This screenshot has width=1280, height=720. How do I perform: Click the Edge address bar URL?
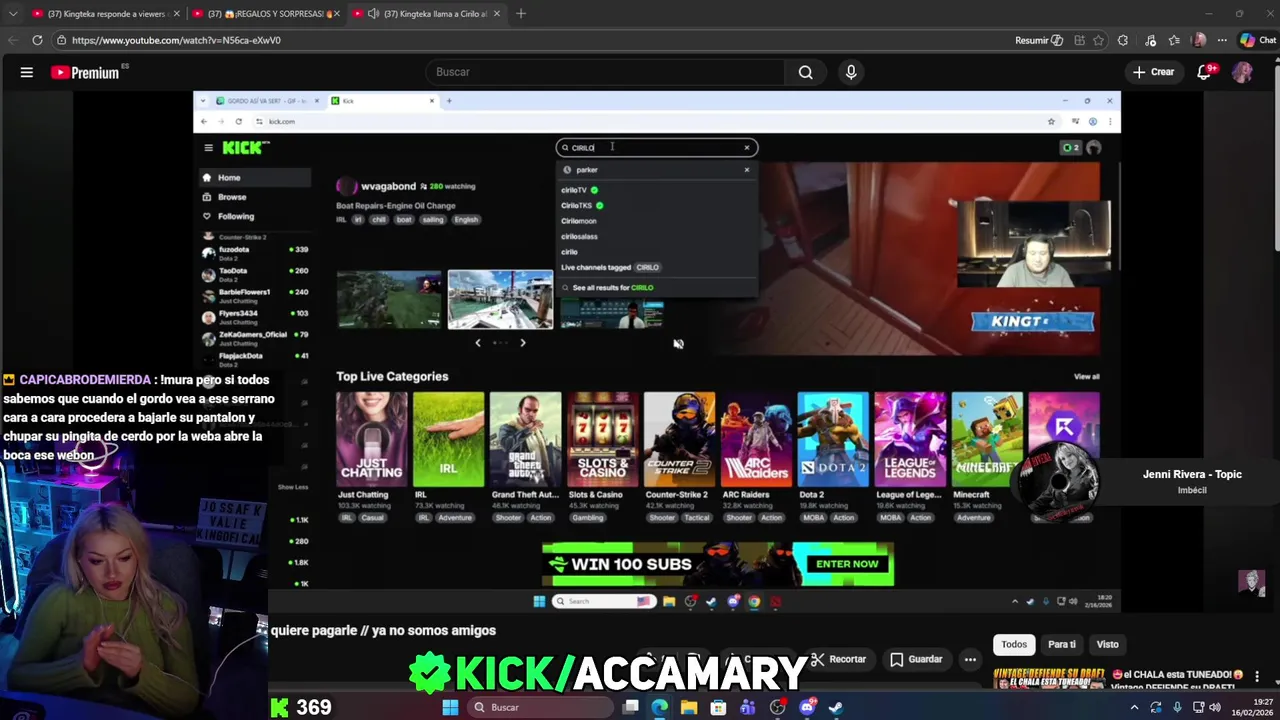coord(176,40)
